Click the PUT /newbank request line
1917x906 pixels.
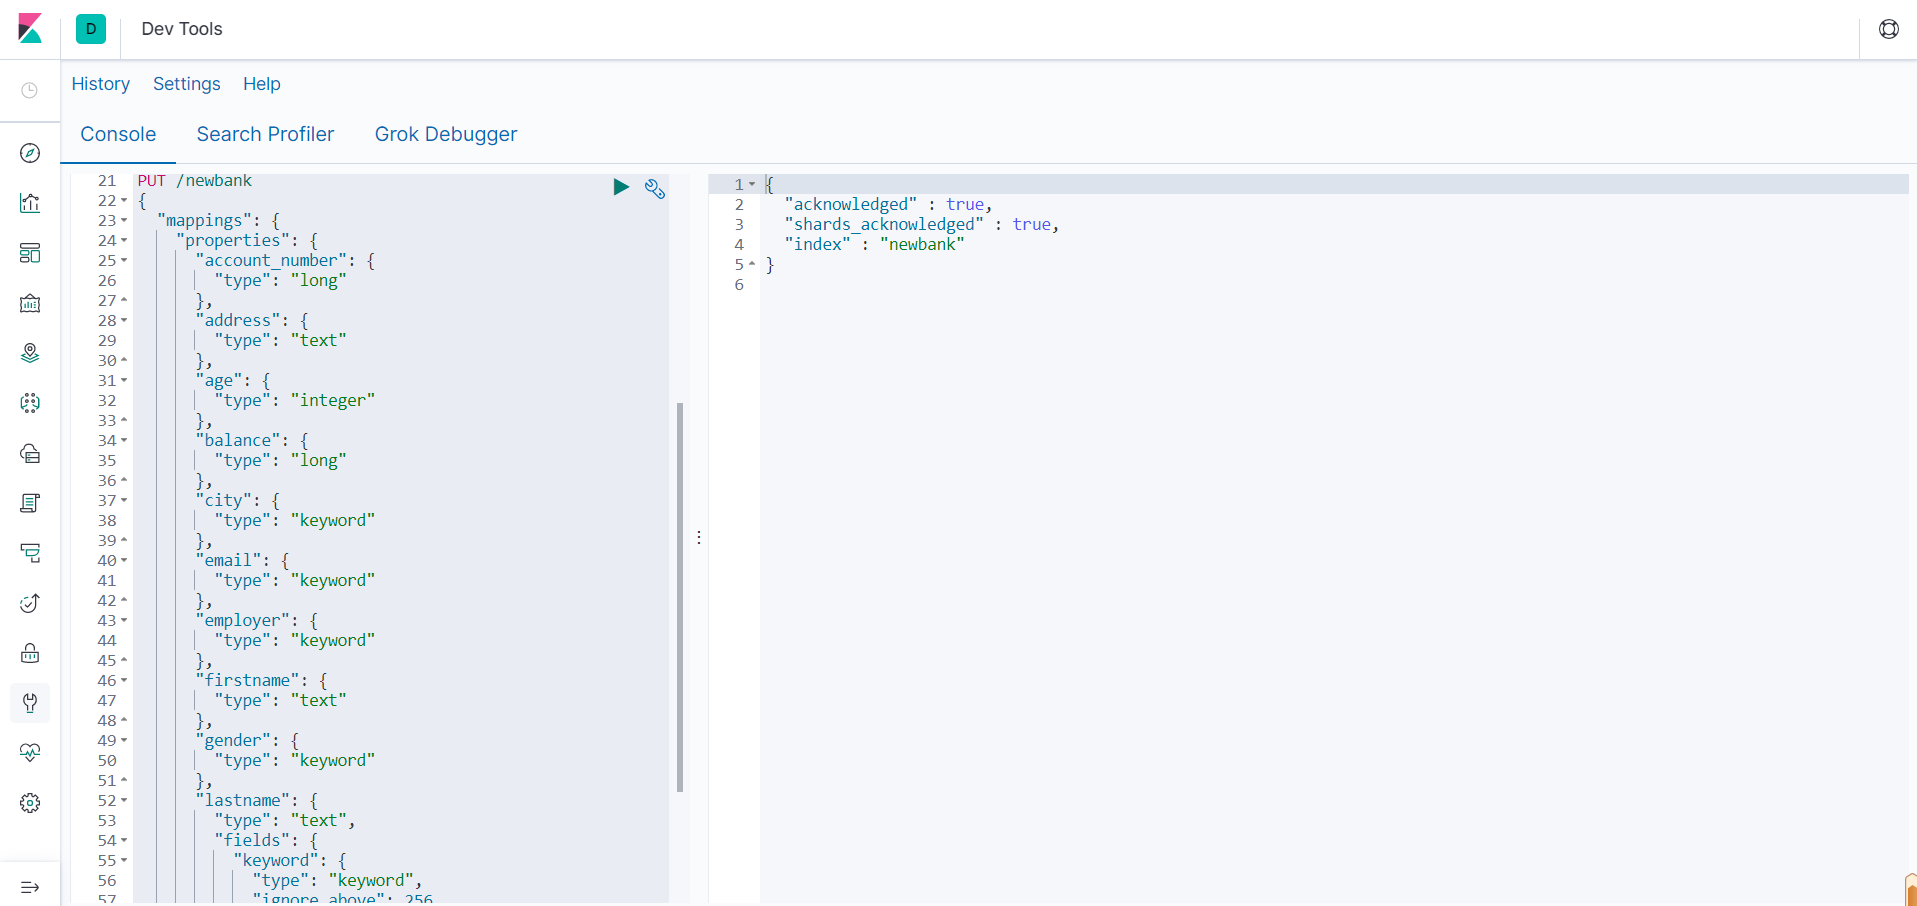click(x=195, y=181)
